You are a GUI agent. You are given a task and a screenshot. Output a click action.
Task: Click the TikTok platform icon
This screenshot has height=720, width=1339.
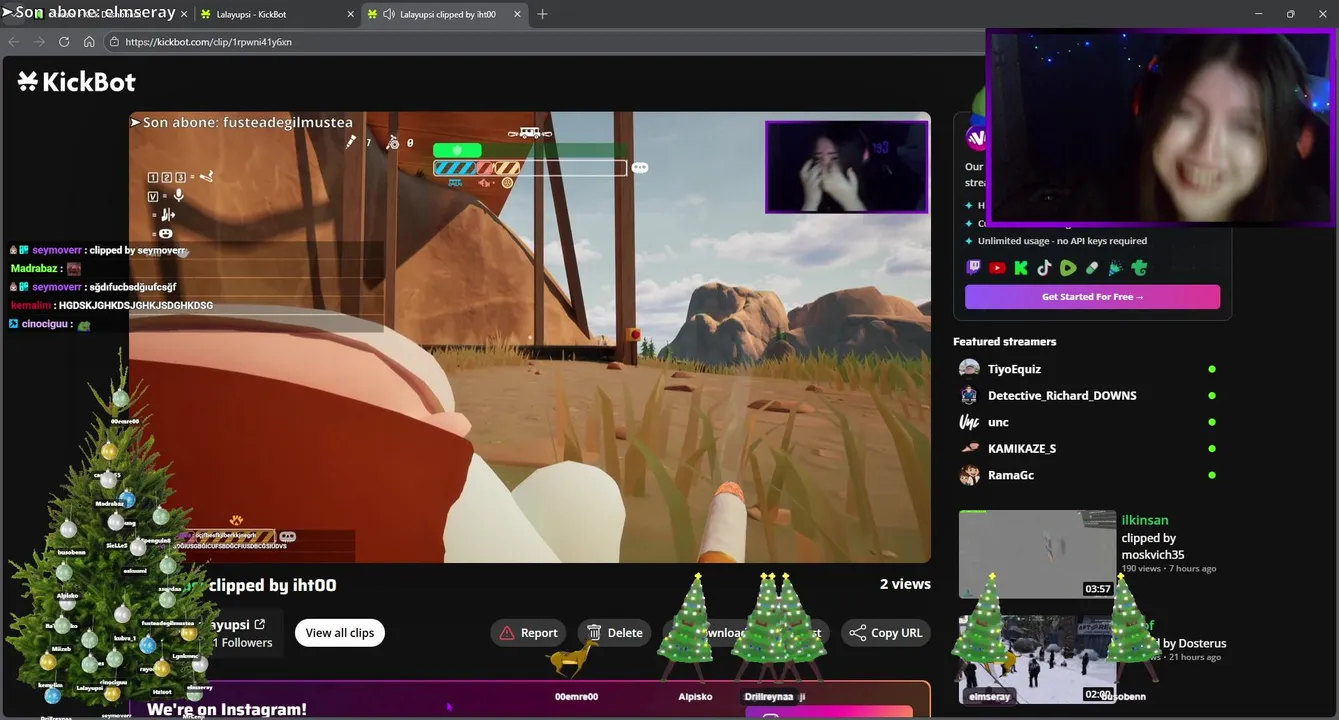pos(1044,268)
